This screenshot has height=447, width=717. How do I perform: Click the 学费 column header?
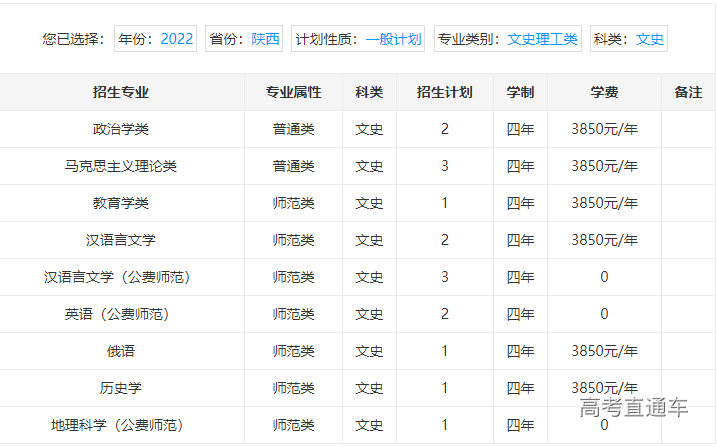[x=604, y=92]
